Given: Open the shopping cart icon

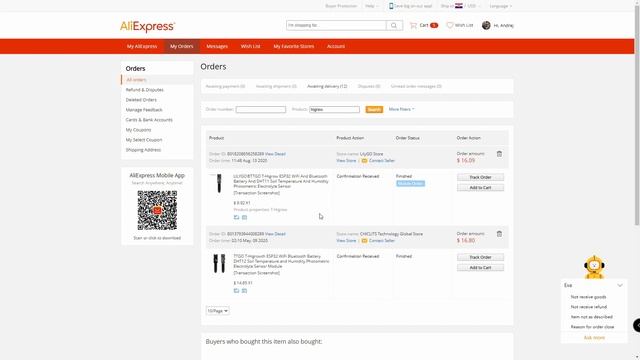Looking at the screenshot, I should [413, 25].
